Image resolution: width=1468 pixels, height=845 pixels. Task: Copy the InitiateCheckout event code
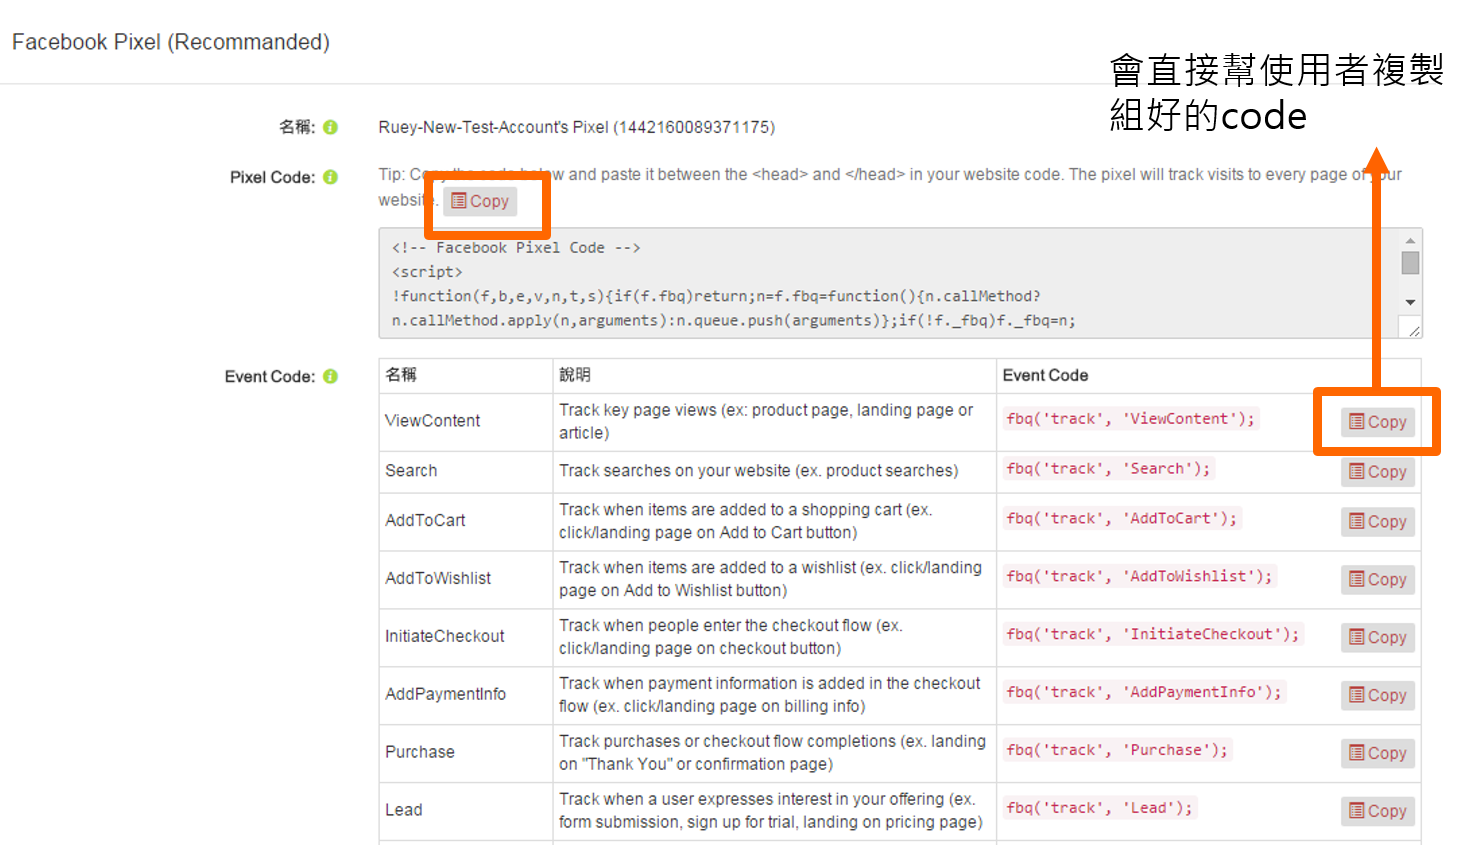1377,638
